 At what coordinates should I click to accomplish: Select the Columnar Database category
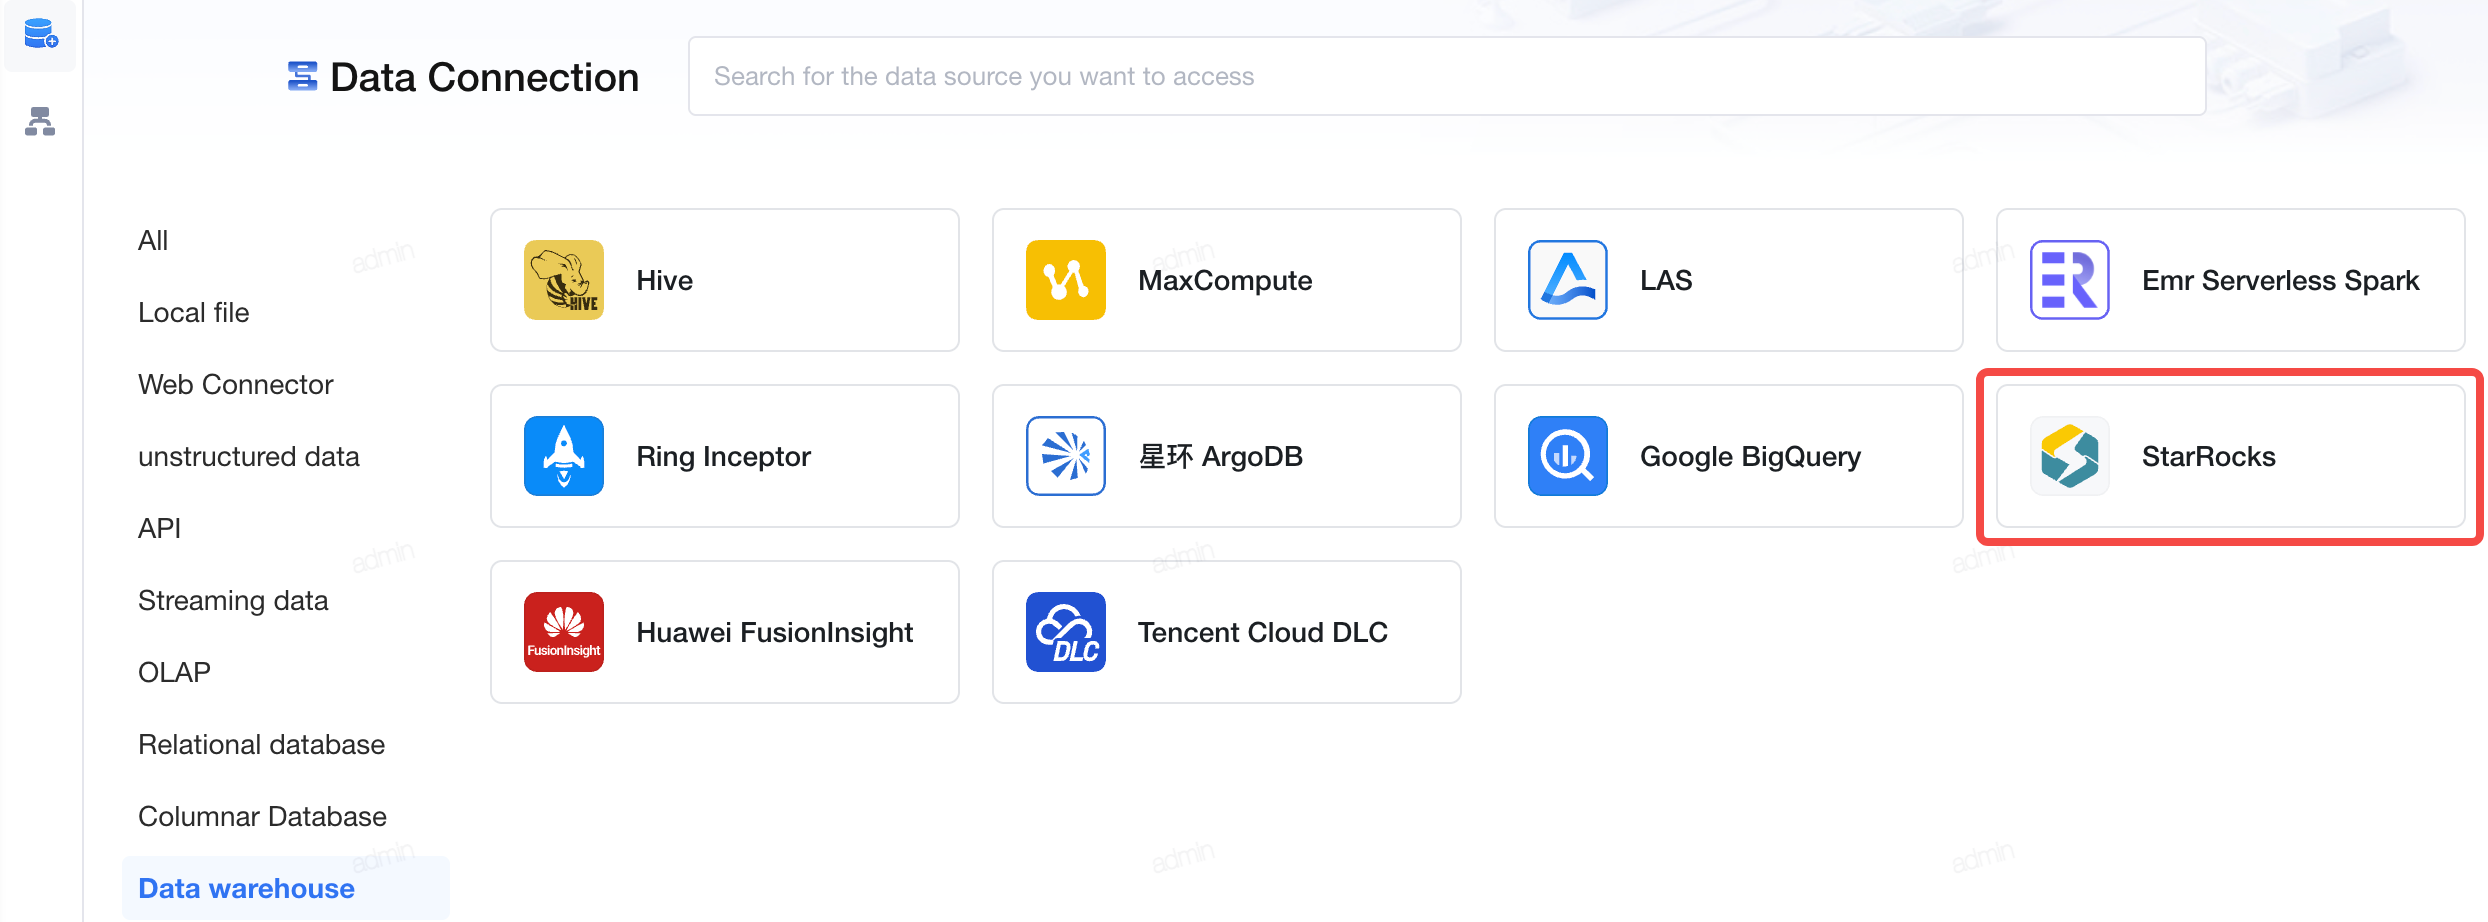(x=262, y=816)
